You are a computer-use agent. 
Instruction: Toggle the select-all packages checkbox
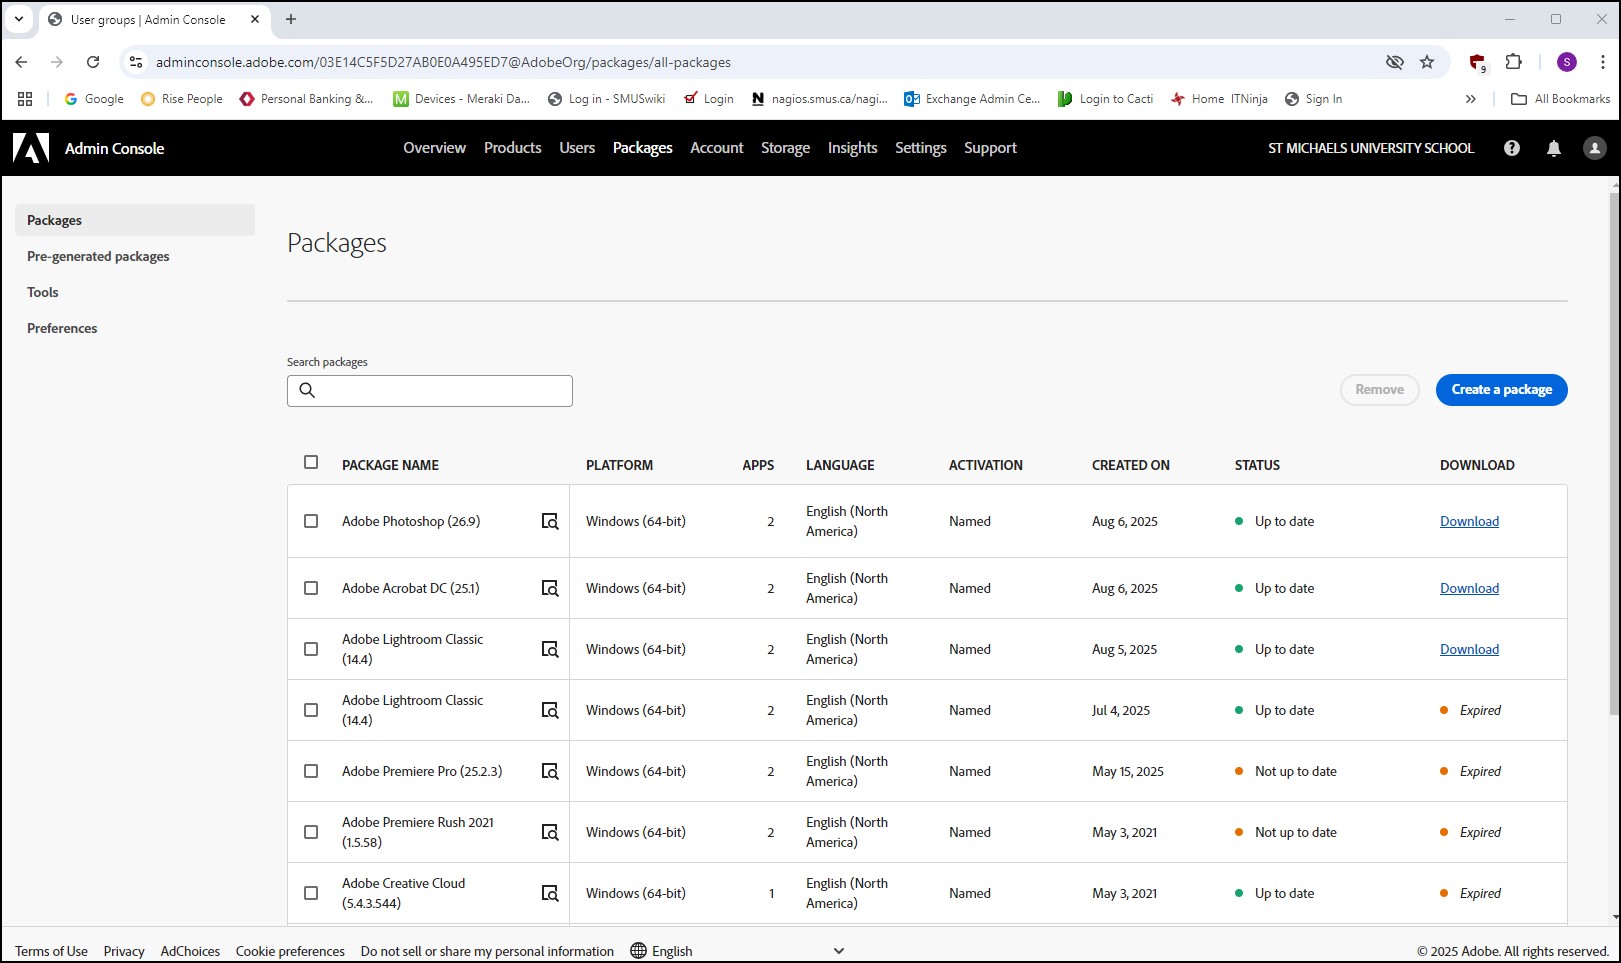(311, 462)
